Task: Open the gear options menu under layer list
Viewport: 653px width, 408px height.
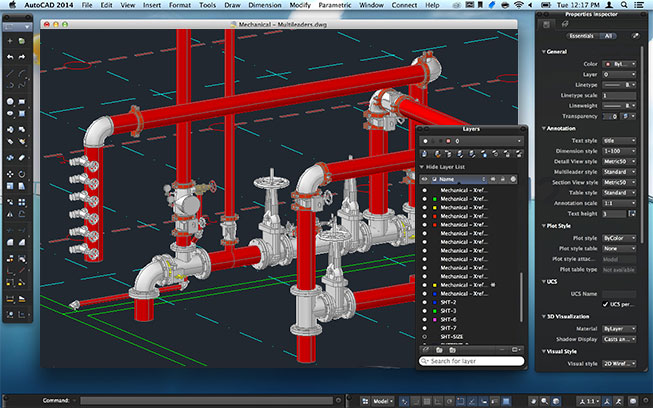Action: (516, 350)
